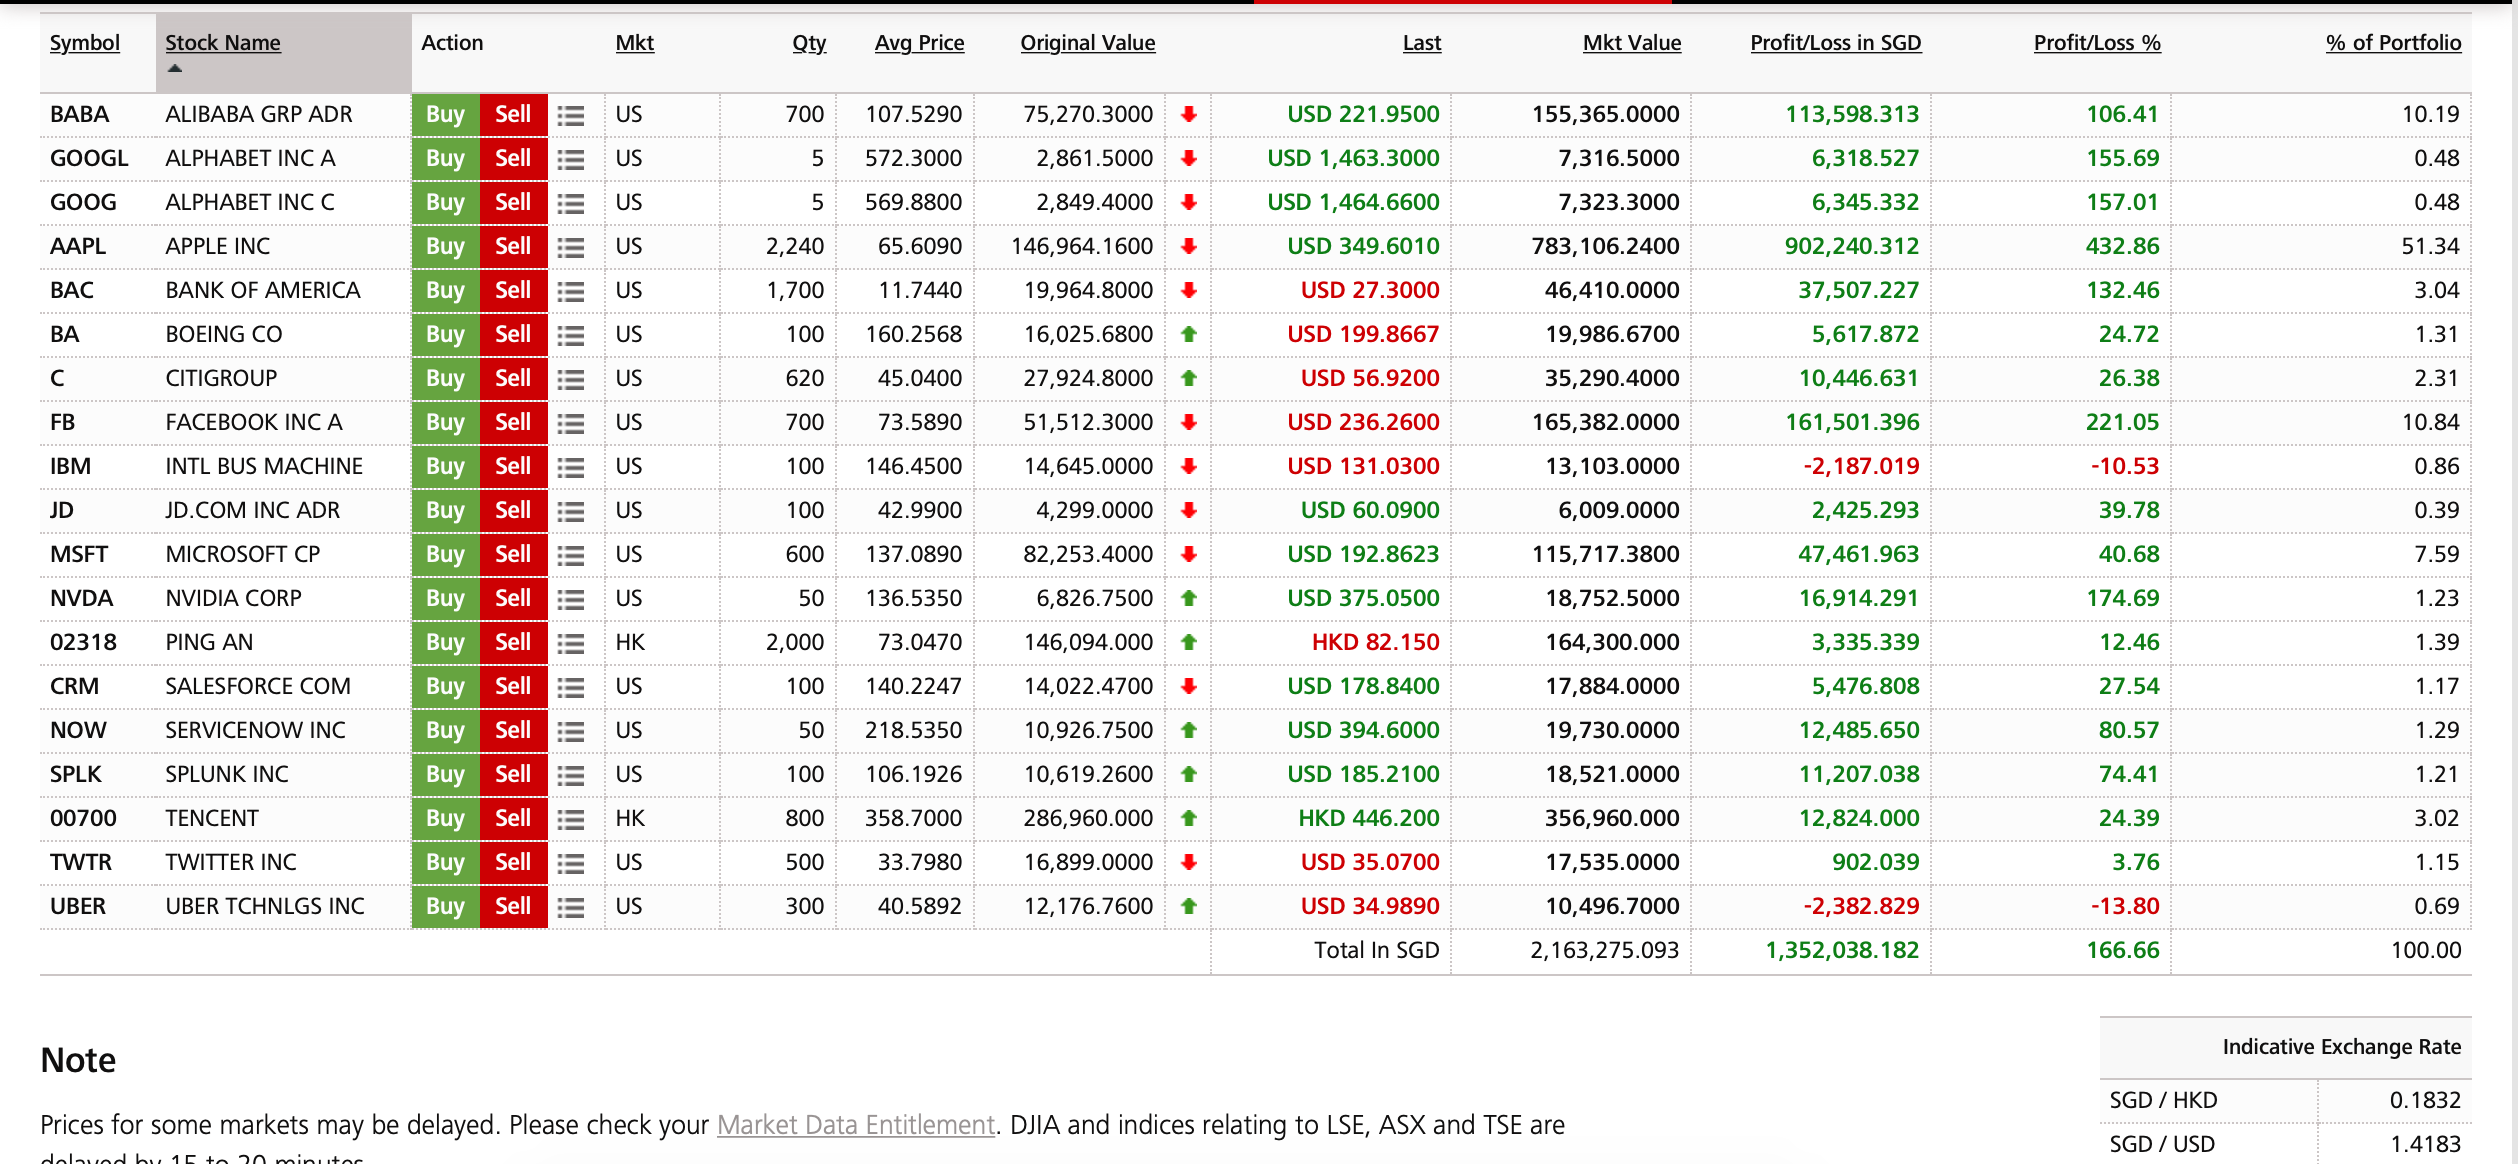Sort the table by Mkt column
The height and width of the screenshot is (1164, 2518).
[635, 43]
